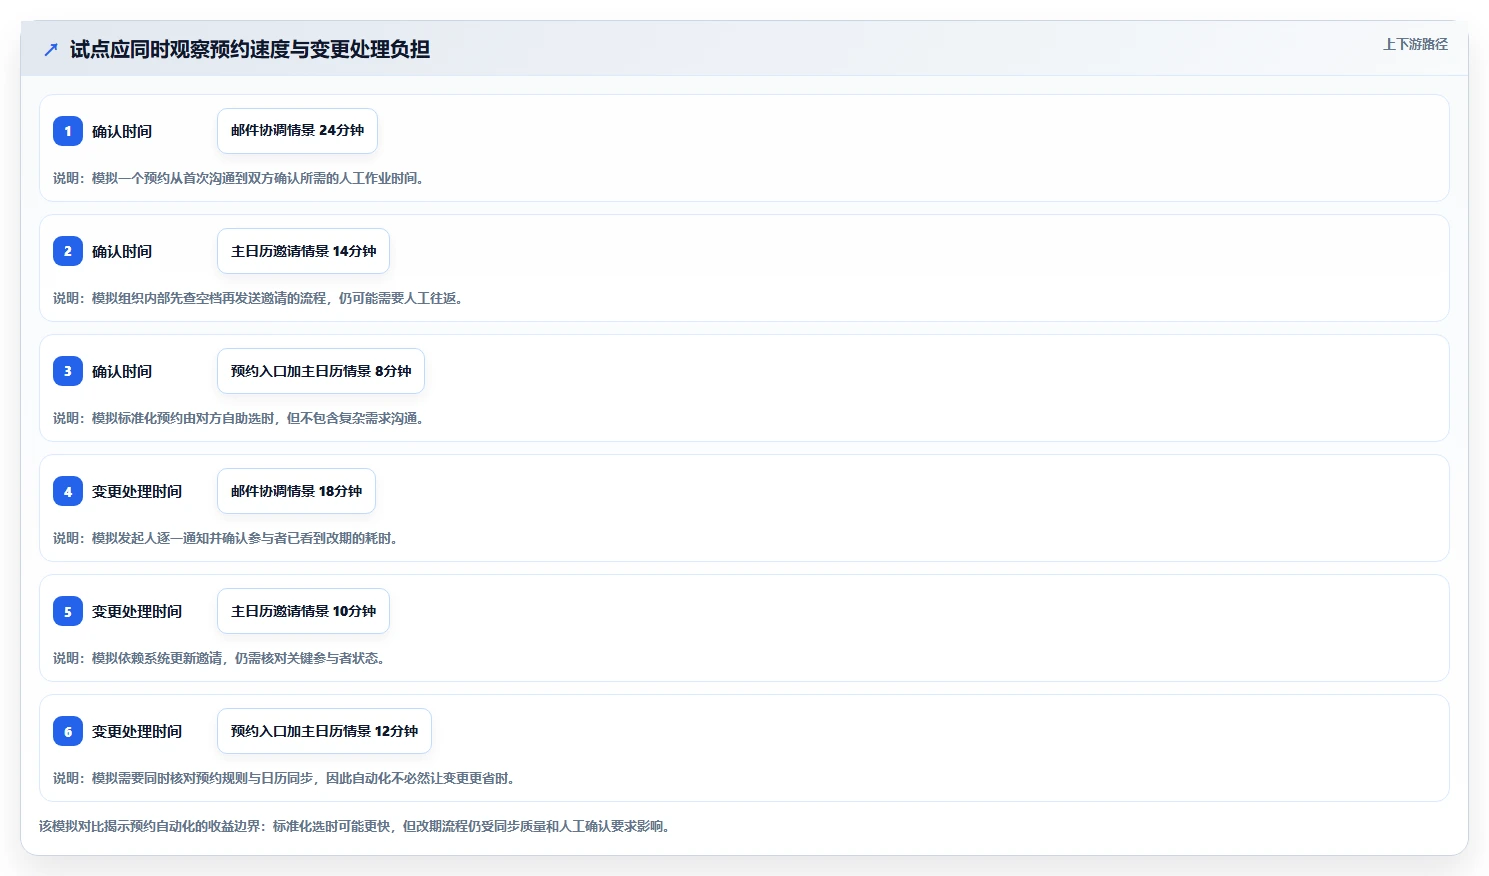The image size is (1489, 876).
Task: Click the 预约入口加主日历情景 8分钟 chip
Action: pos(321,371)
